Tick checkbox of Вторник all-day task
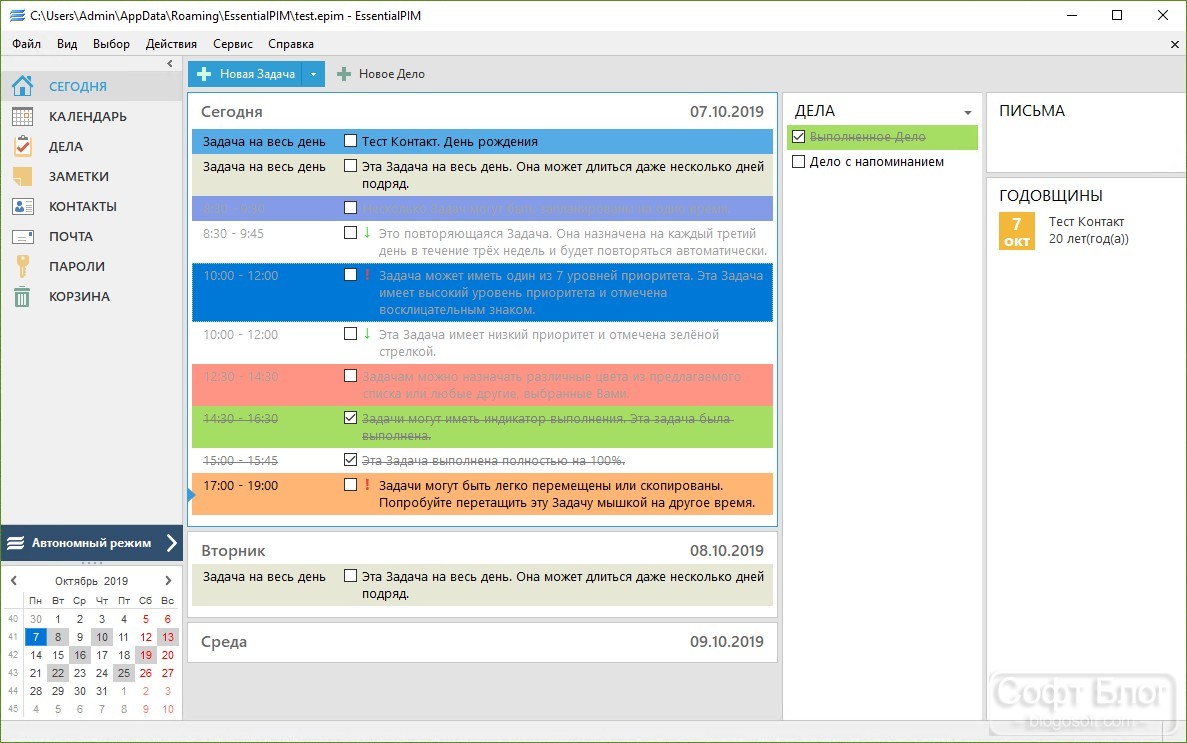The height and width of the screenshot is (743, 1187). [350, 576]
